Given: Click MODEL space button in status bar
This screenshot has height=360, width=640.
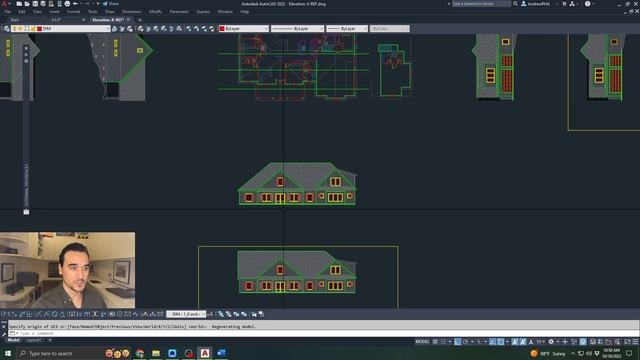Looking at the screenshot, I should click(422, 342).
